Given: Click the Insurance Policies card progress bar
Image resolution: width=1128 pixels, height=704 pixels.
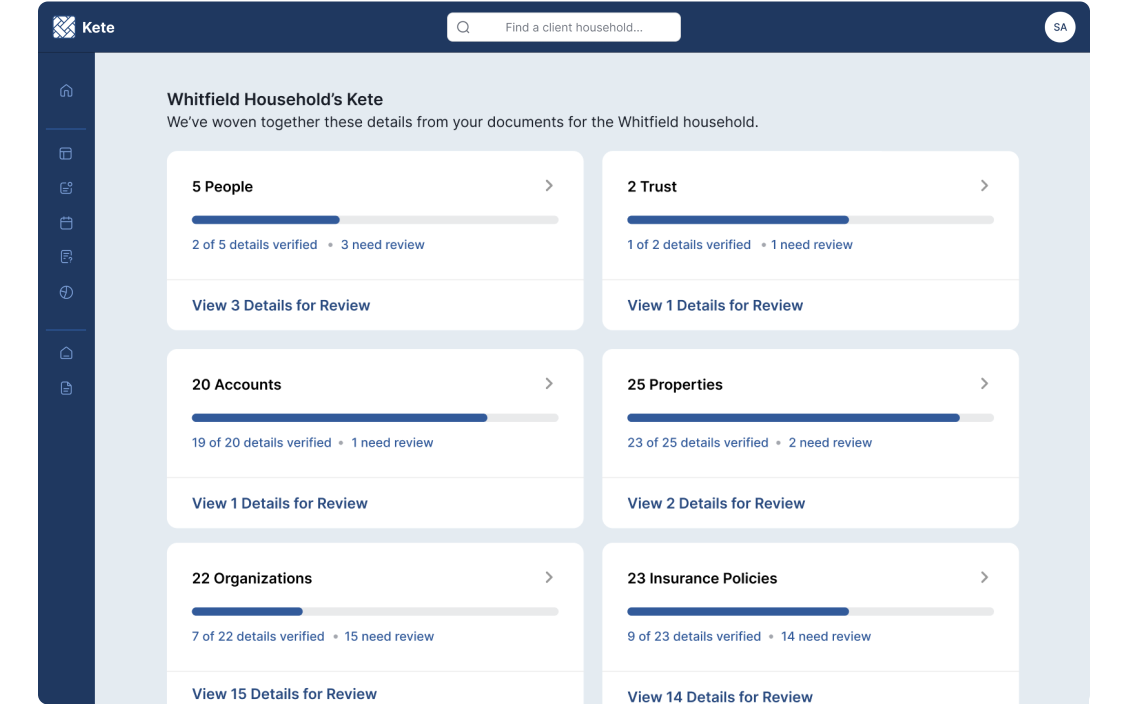Looking at the screenshot, I should 810,612.
